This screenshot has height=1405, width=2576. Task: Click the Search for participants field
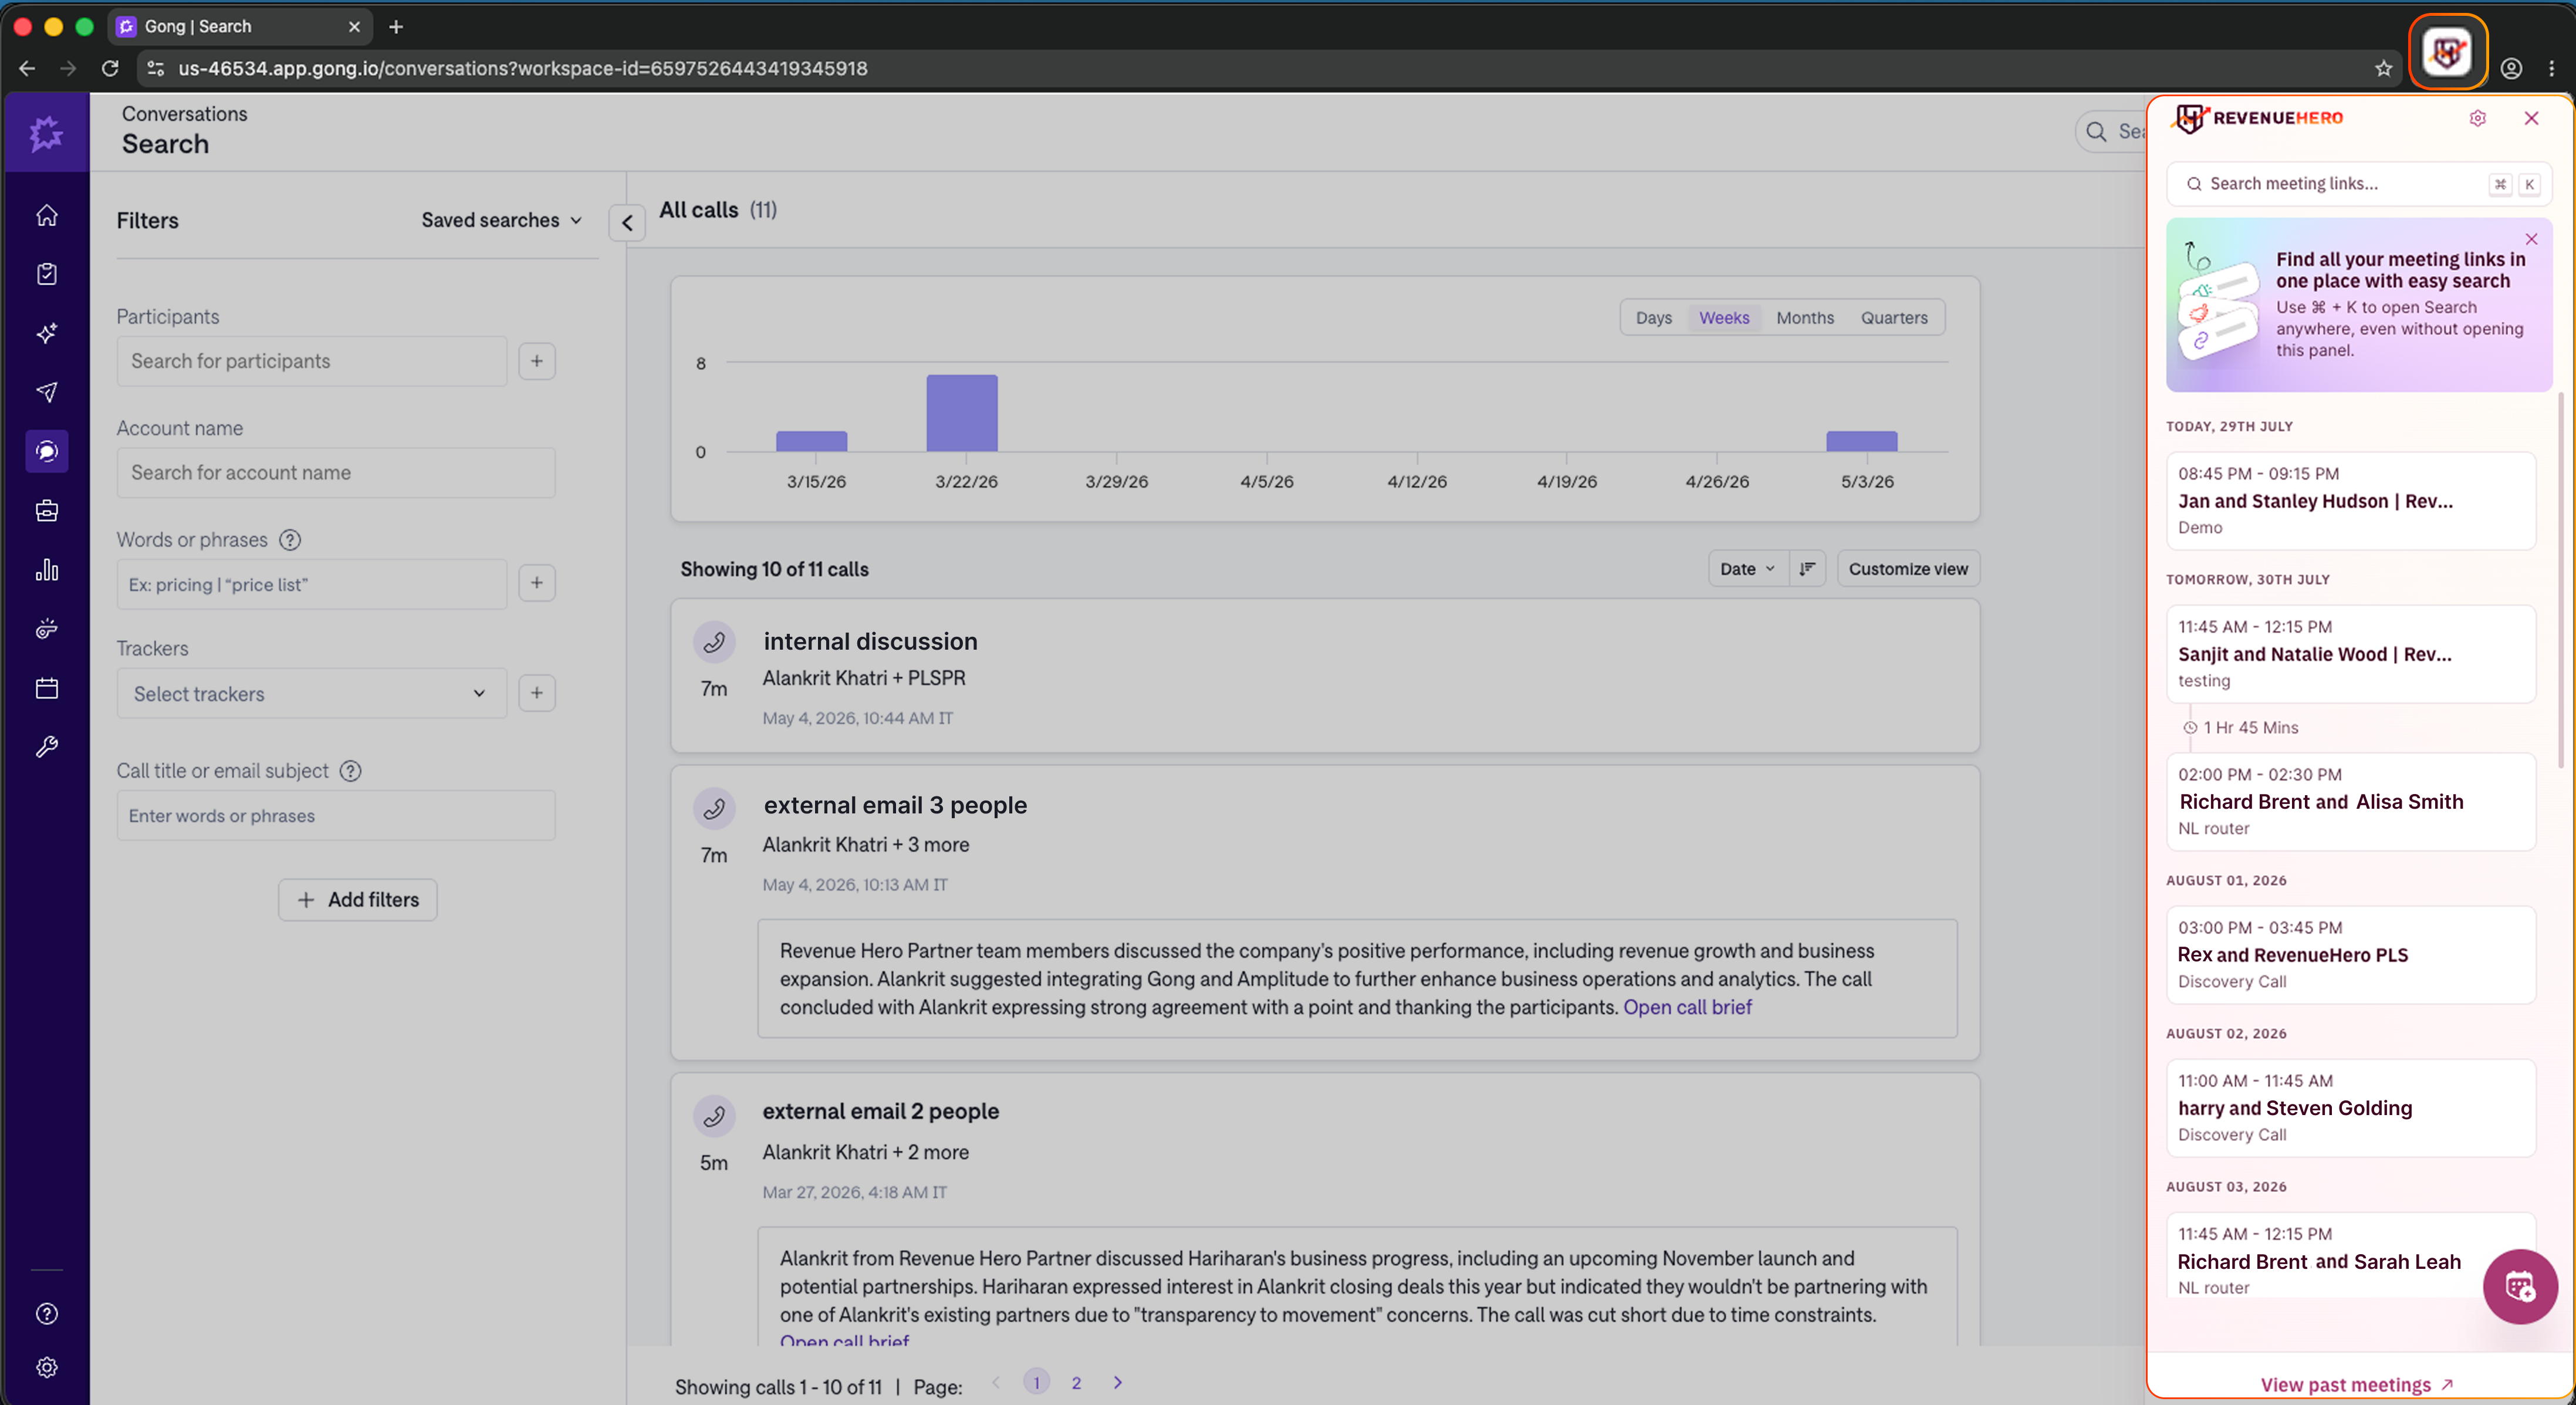point(312,361)
